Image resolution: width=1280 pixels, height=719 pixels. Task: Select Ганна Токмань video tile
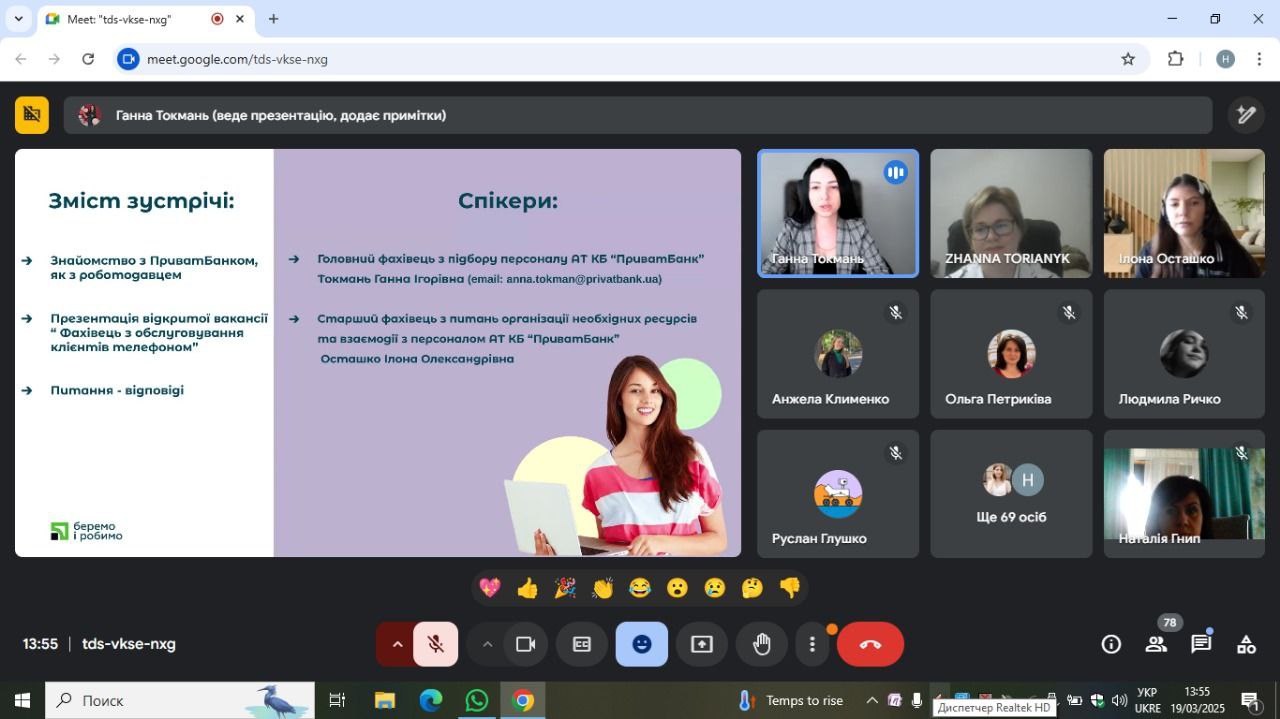click(838, 213)
